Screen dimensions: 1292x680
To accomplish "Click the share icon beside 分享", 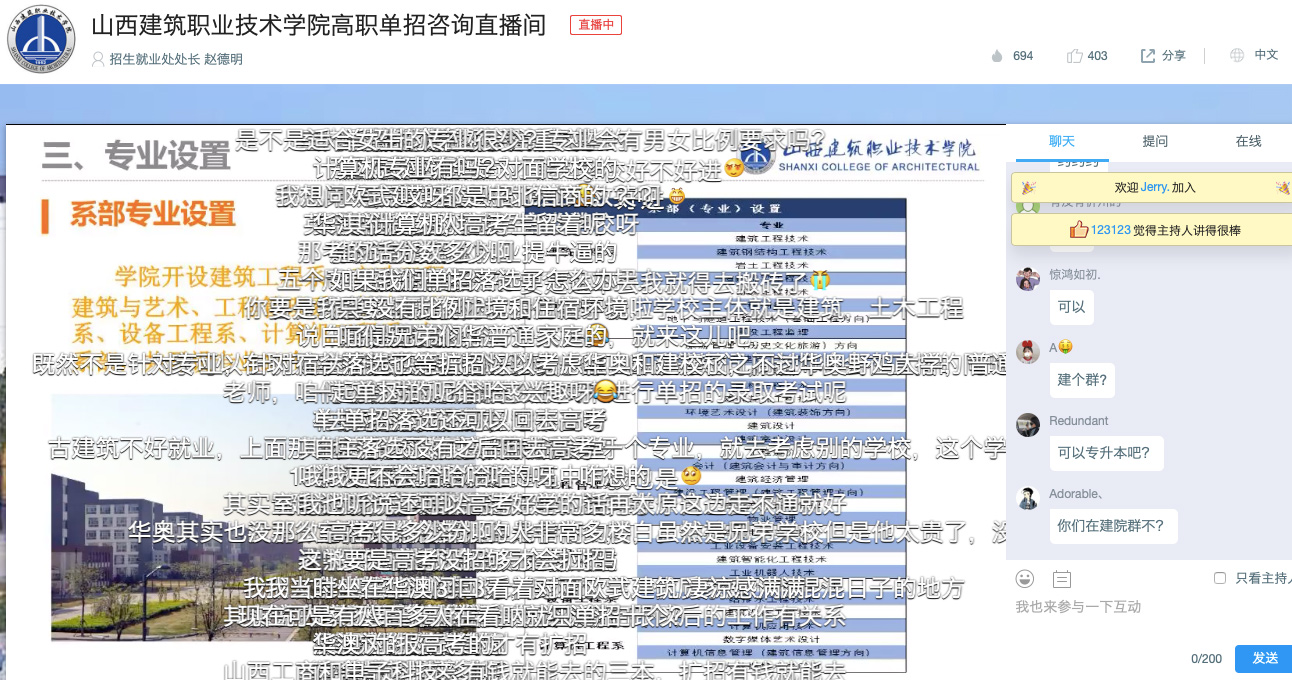I will [x=1148, y=56].
